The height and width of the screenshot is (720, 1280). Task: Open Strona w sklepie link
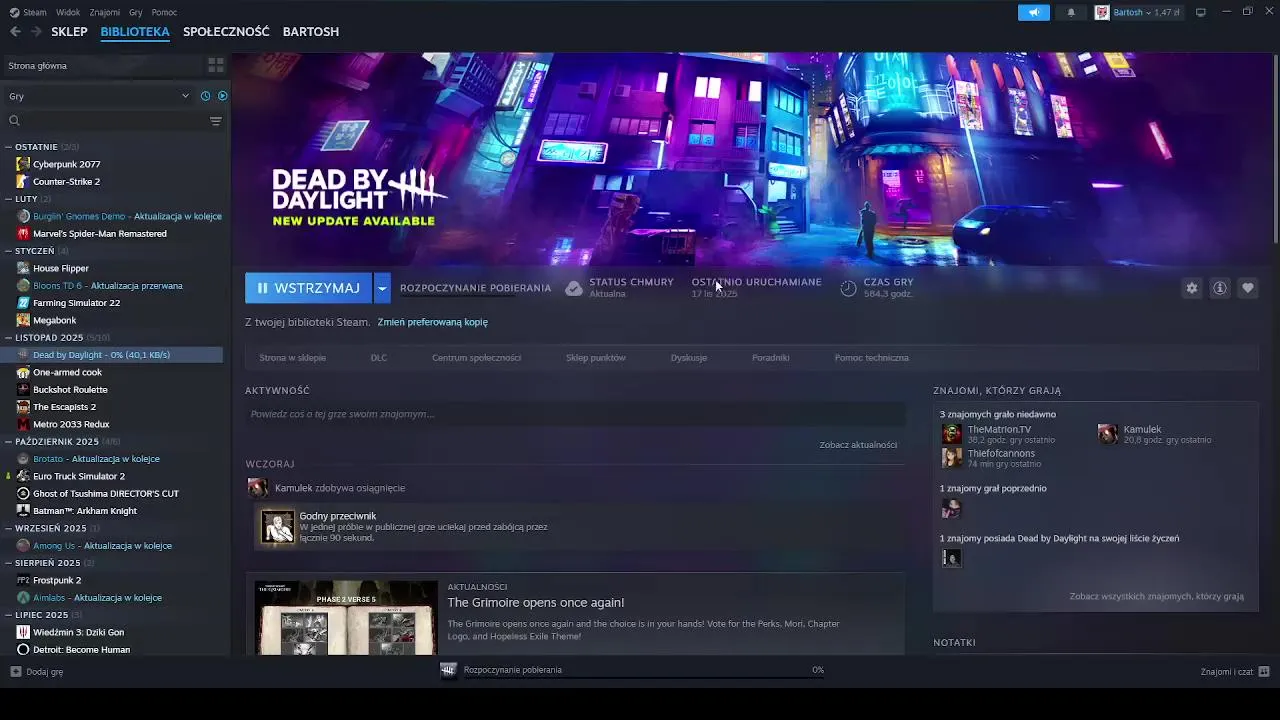(x=292, y=358)
